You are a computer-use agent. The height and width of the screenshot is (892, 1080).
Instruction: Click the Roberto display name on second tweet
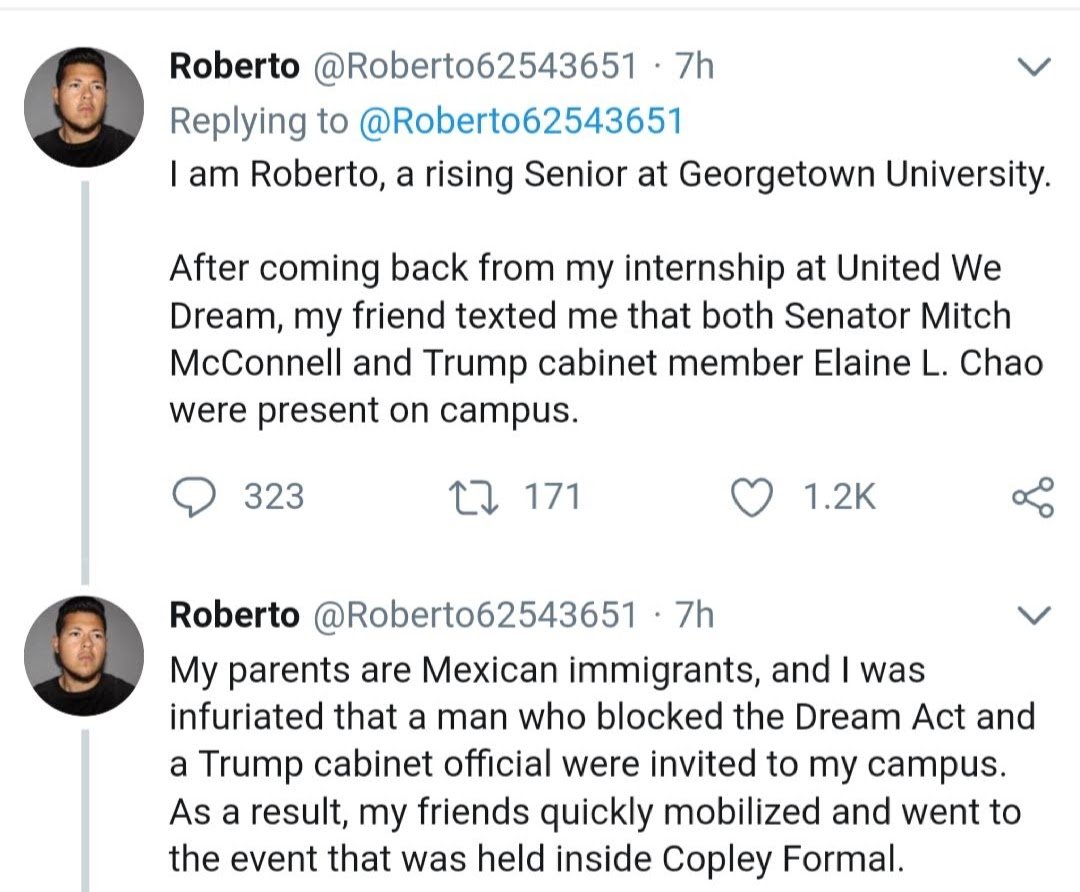(x=234, y=614)
